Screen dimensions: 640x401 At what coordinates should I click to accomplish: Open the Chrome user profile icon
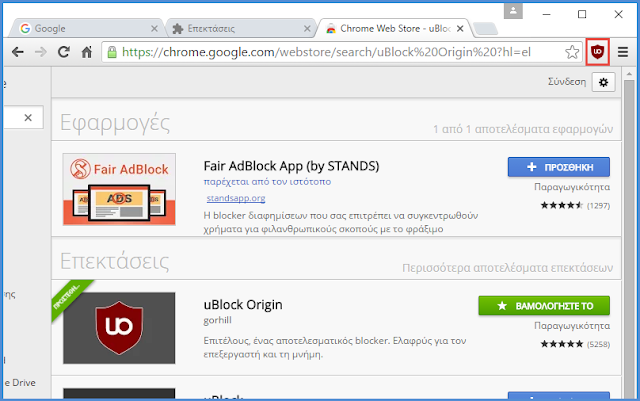513,11
